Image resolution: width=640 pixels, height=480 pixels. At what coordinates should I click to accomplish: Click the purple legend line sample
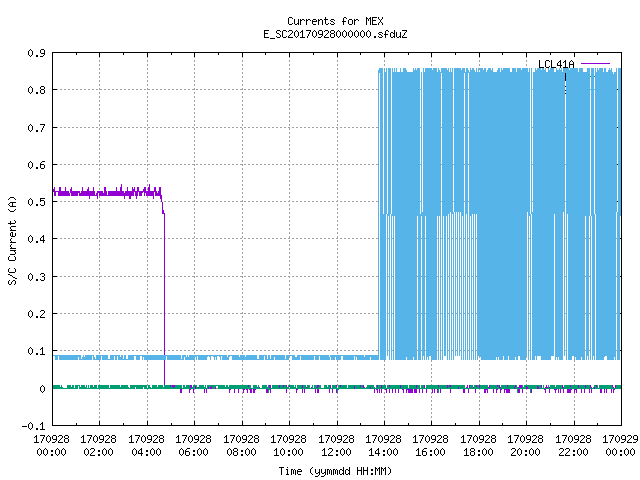pyautogui.click(x=595, y=64)
